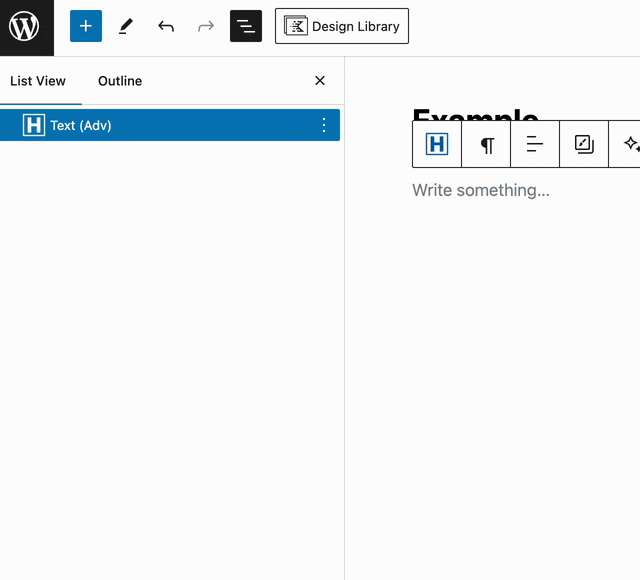Click the overlapping squares pencil toolbar icon
The height and width of the screenshot is (580, 641).
tap(584, 145)
